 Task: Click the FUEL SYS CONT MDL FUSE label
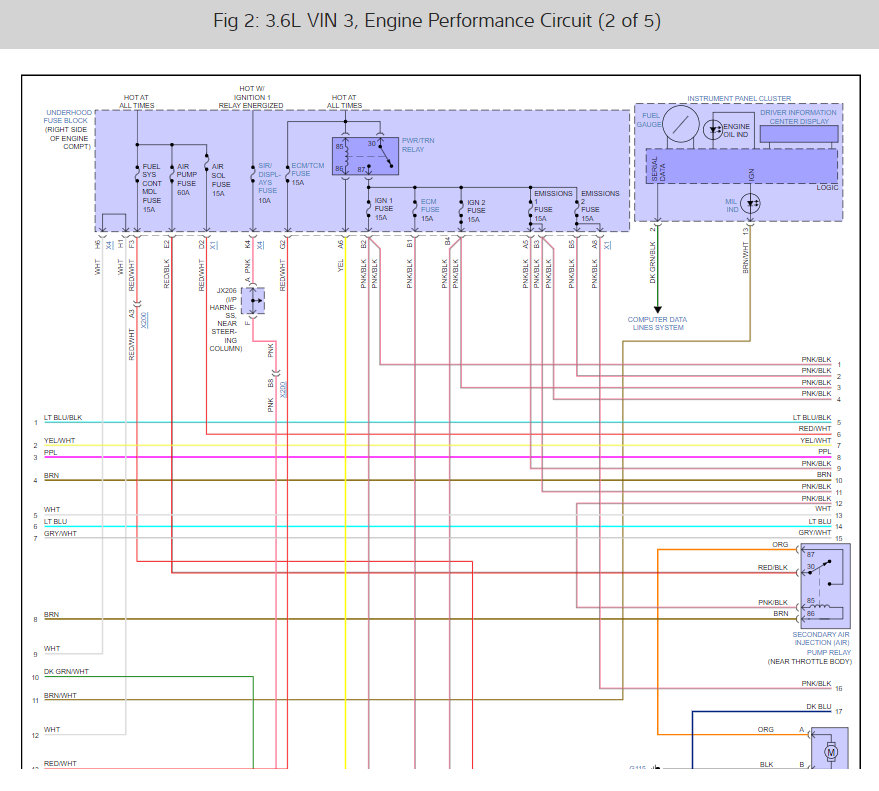coord(151,188)
